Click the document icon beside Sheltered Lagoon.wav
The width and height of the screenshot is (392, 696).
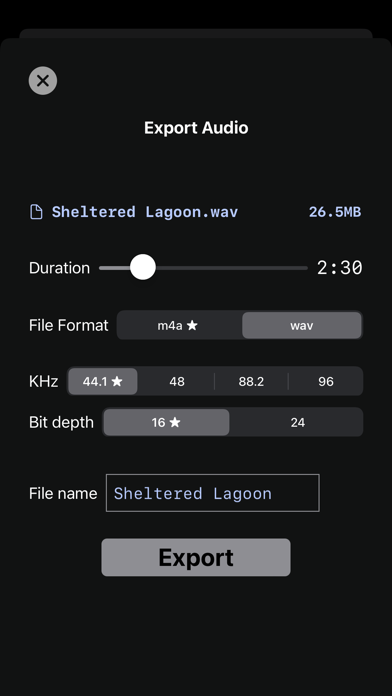[x=36, y=212]
